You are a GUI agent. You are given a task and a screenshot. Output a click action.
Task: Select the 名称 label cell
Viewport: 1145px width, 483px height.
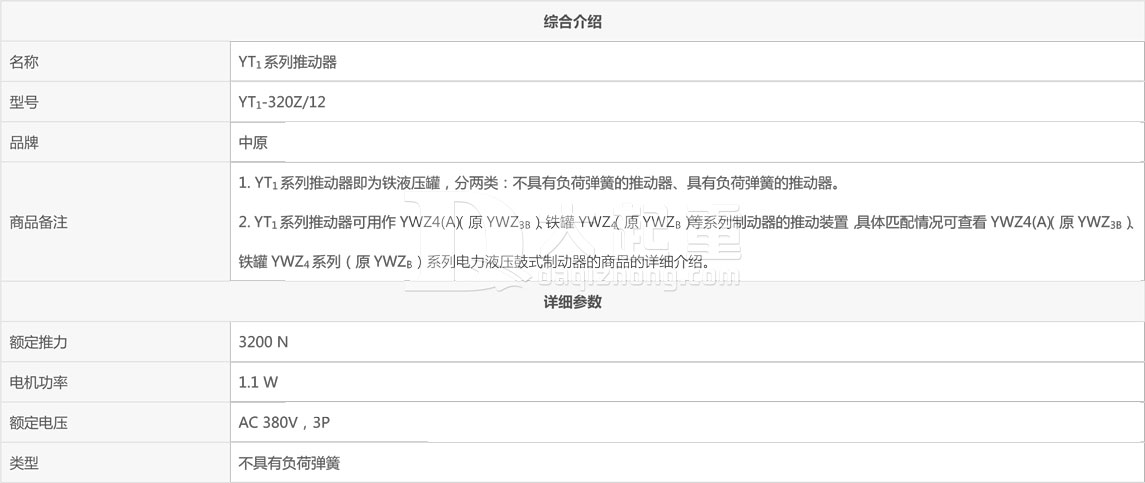pos(115,62)
